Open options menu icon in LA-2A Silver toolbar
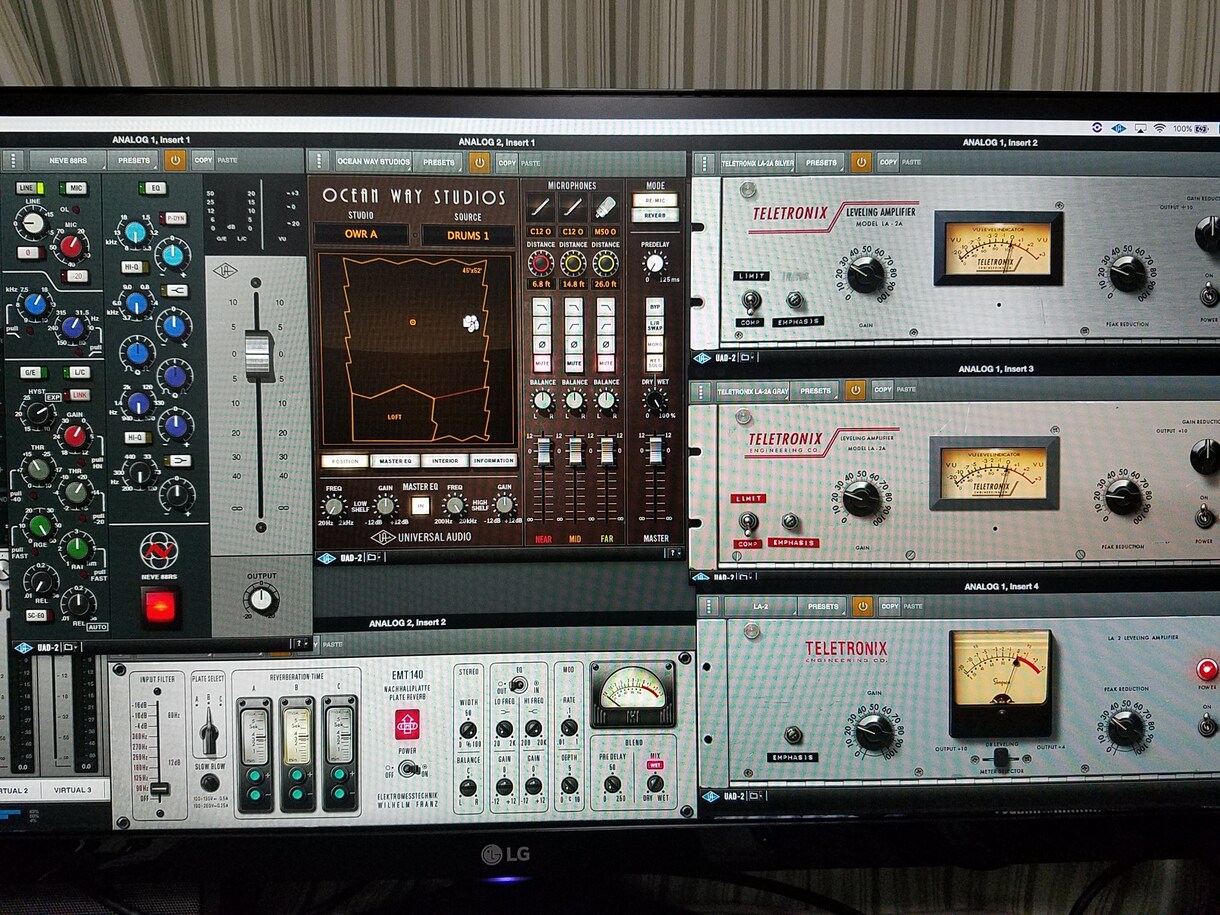The image size is (1220, 915). (x=704, y=162)
